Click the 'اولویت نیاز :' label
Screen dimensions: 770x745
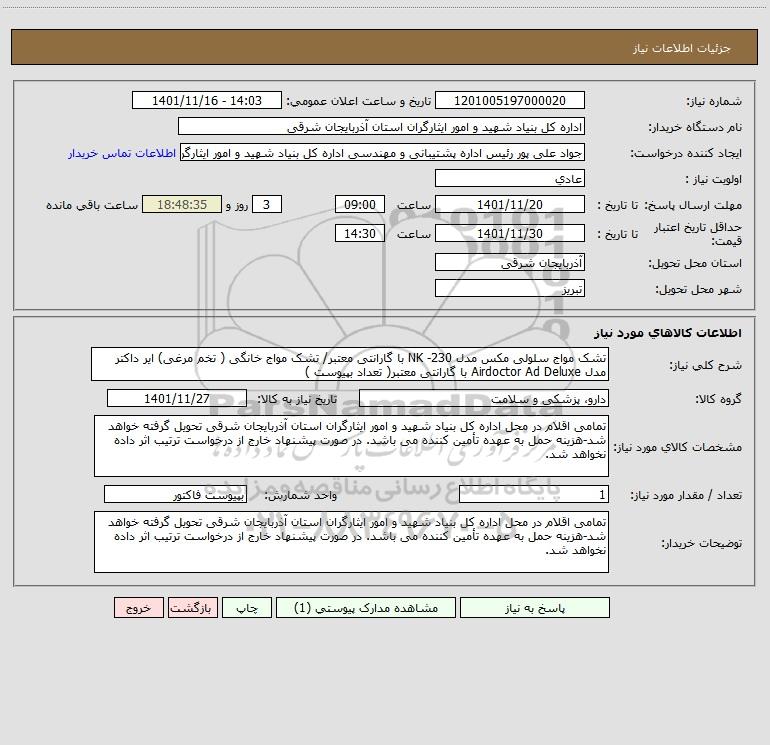(714, 179)
